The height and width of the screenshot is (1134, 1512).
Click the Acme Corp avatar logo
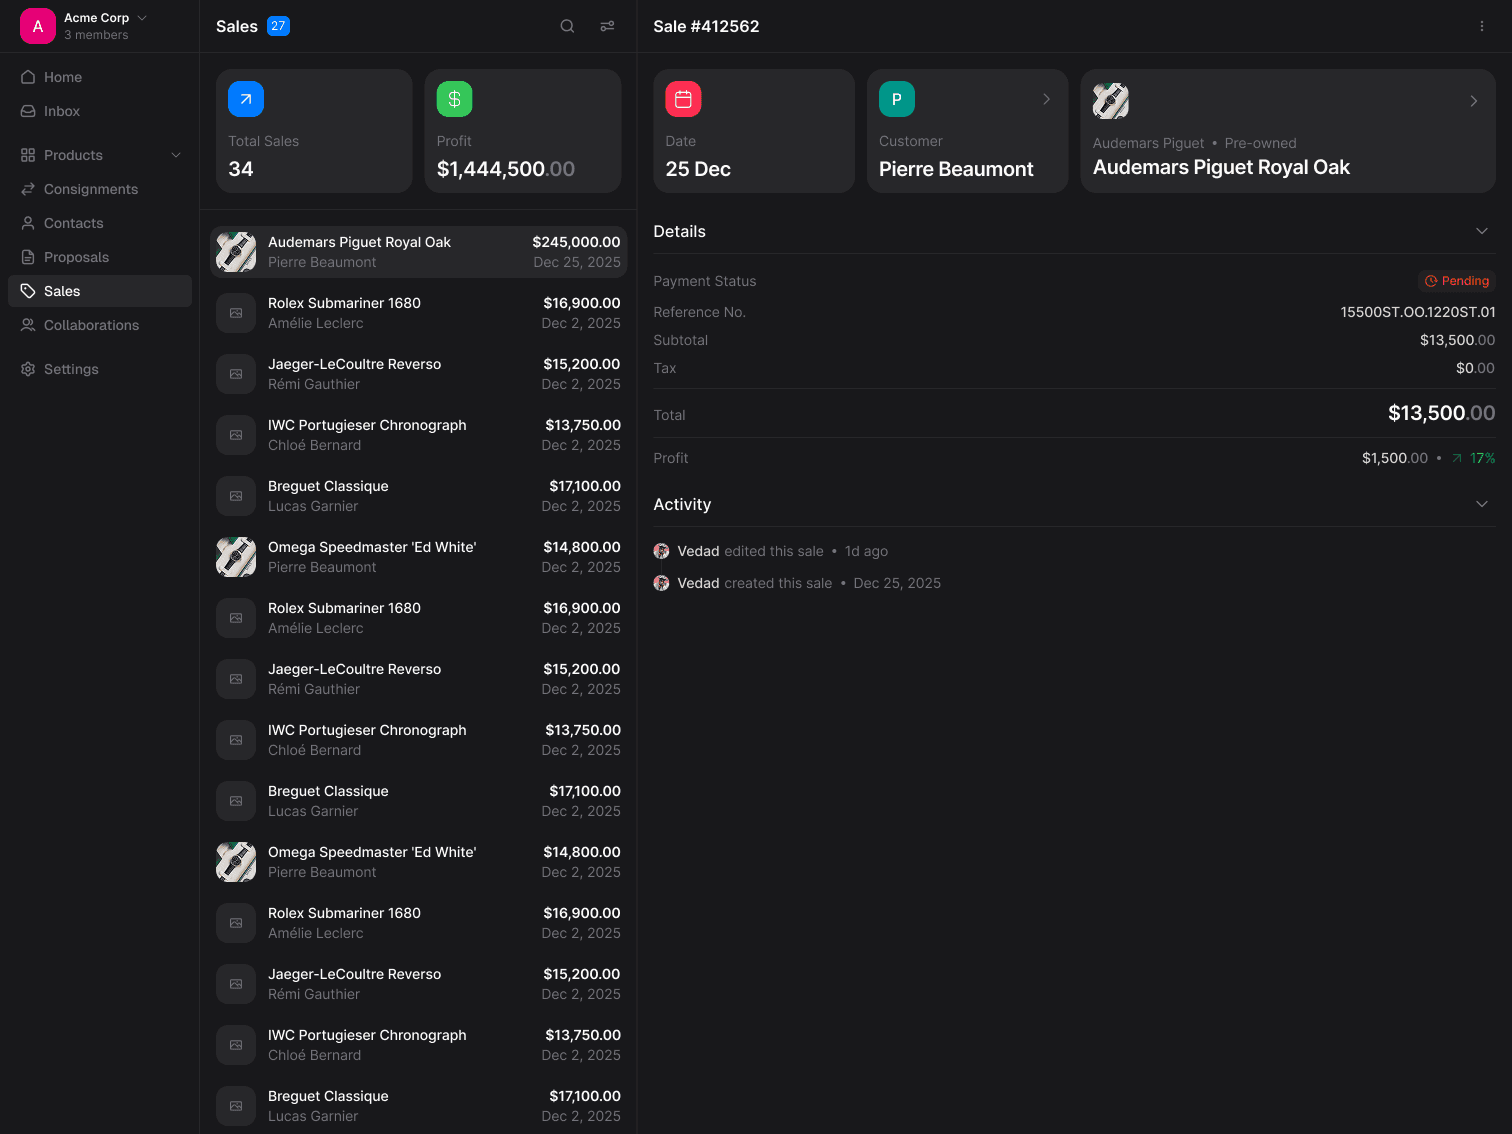(38, 26)
